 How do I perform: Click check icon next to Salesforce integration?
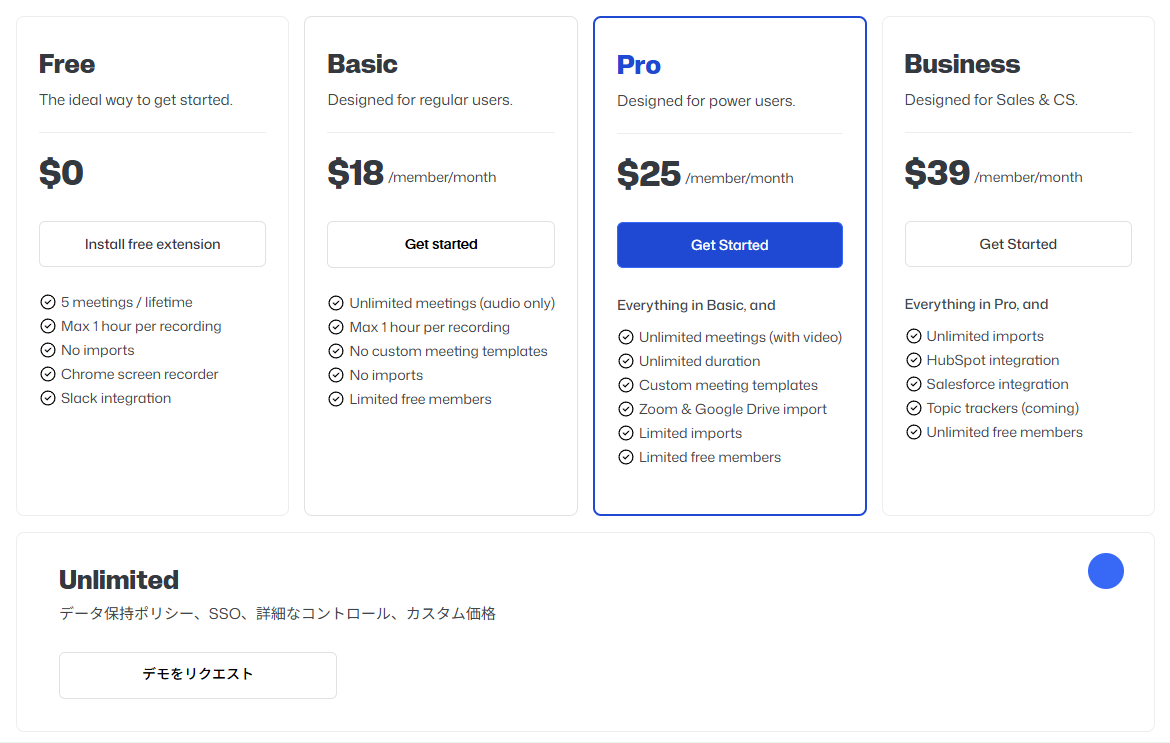click(914, 384)
